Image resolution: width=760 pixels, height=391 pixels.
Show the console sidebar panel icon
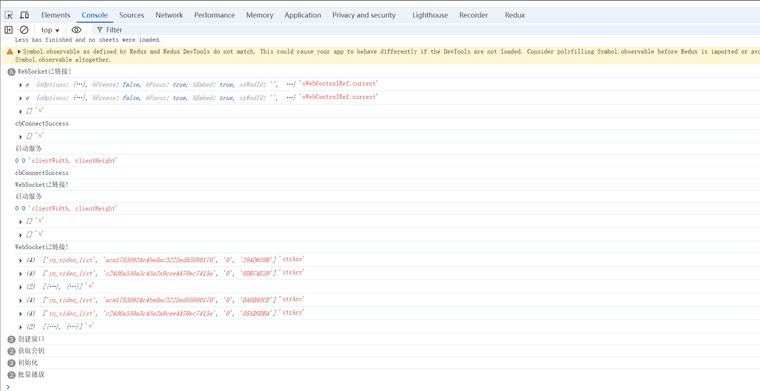[x=8, y=30]
